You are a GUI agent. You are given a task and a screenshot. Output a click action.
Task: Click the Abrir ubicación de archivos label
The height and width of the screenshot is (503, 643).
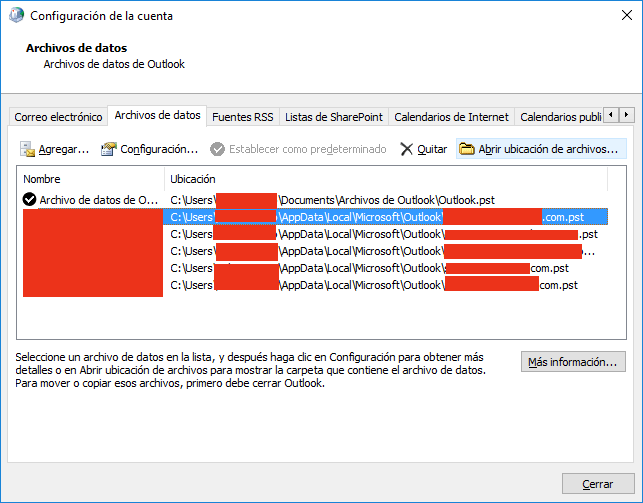(548, 149)
